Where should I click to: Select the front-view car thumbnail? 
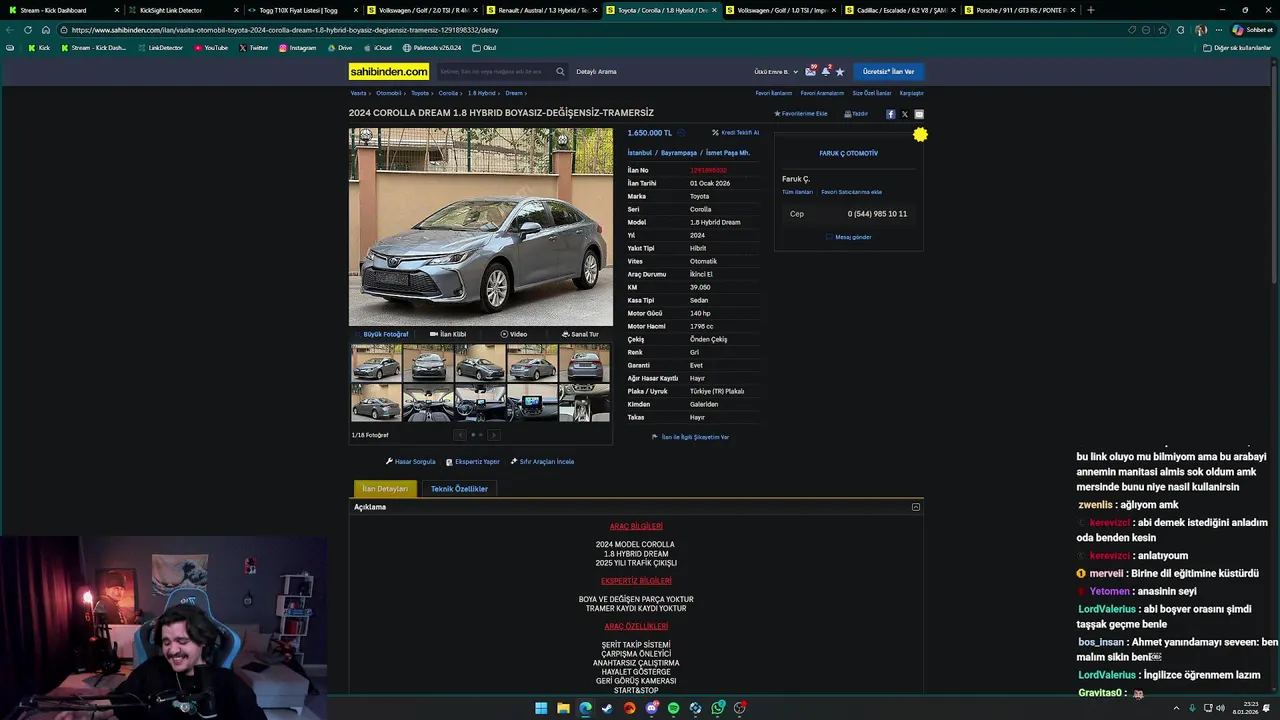coord(428,363)
